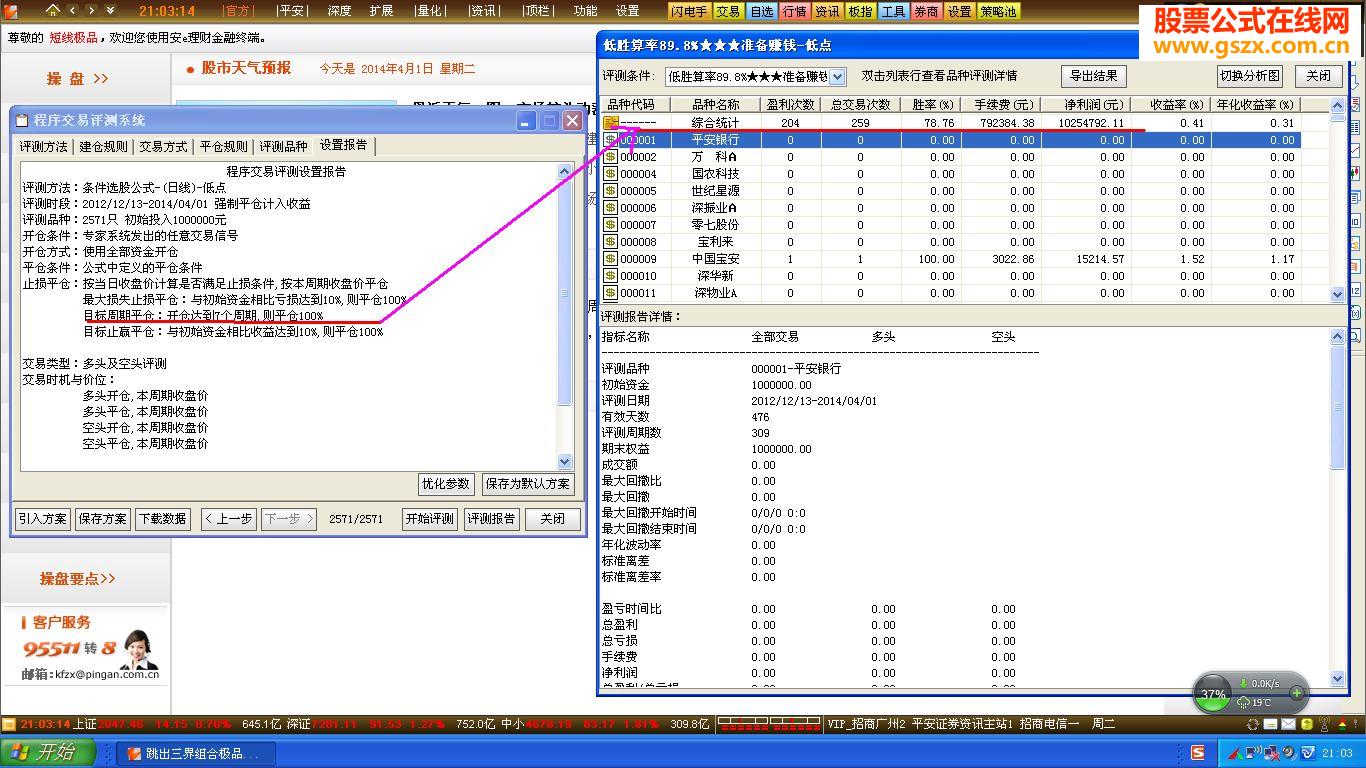Click the 闪电手 toolbar button
Image resolution: width=1366 pixels, height=768 pixels.
point(690,11)
